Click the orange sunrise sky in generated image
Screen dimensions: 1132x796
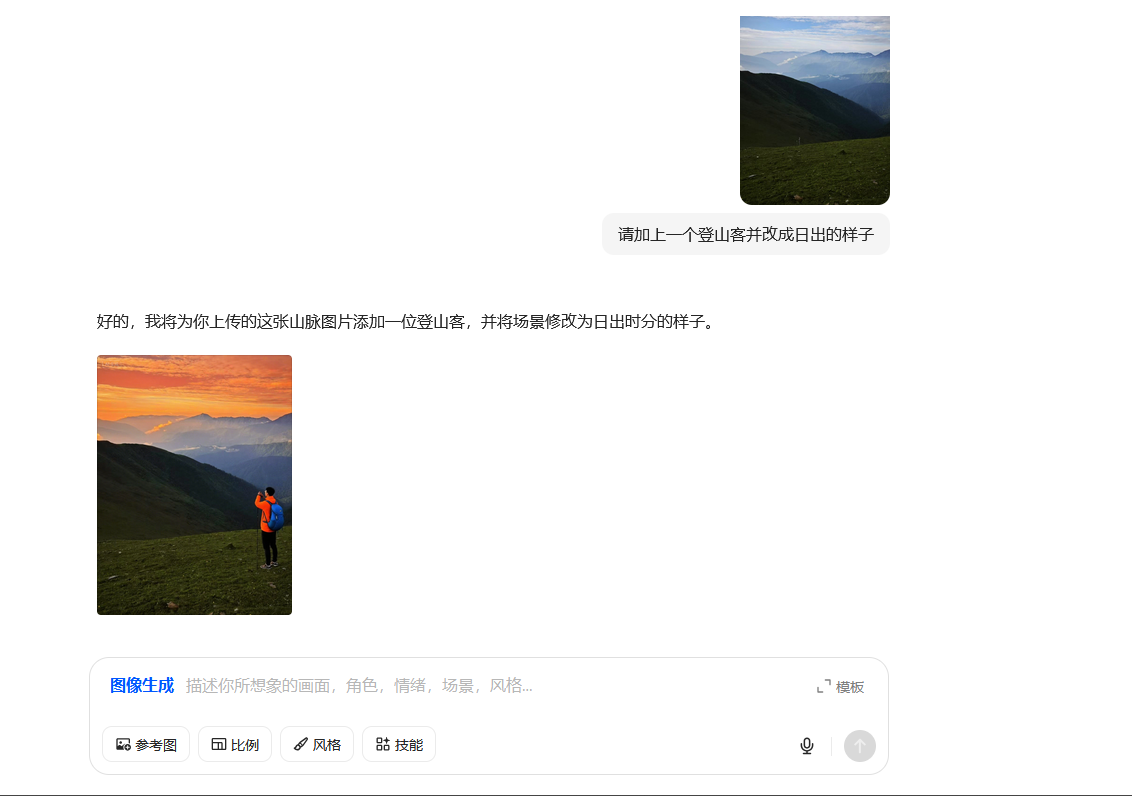194,386
